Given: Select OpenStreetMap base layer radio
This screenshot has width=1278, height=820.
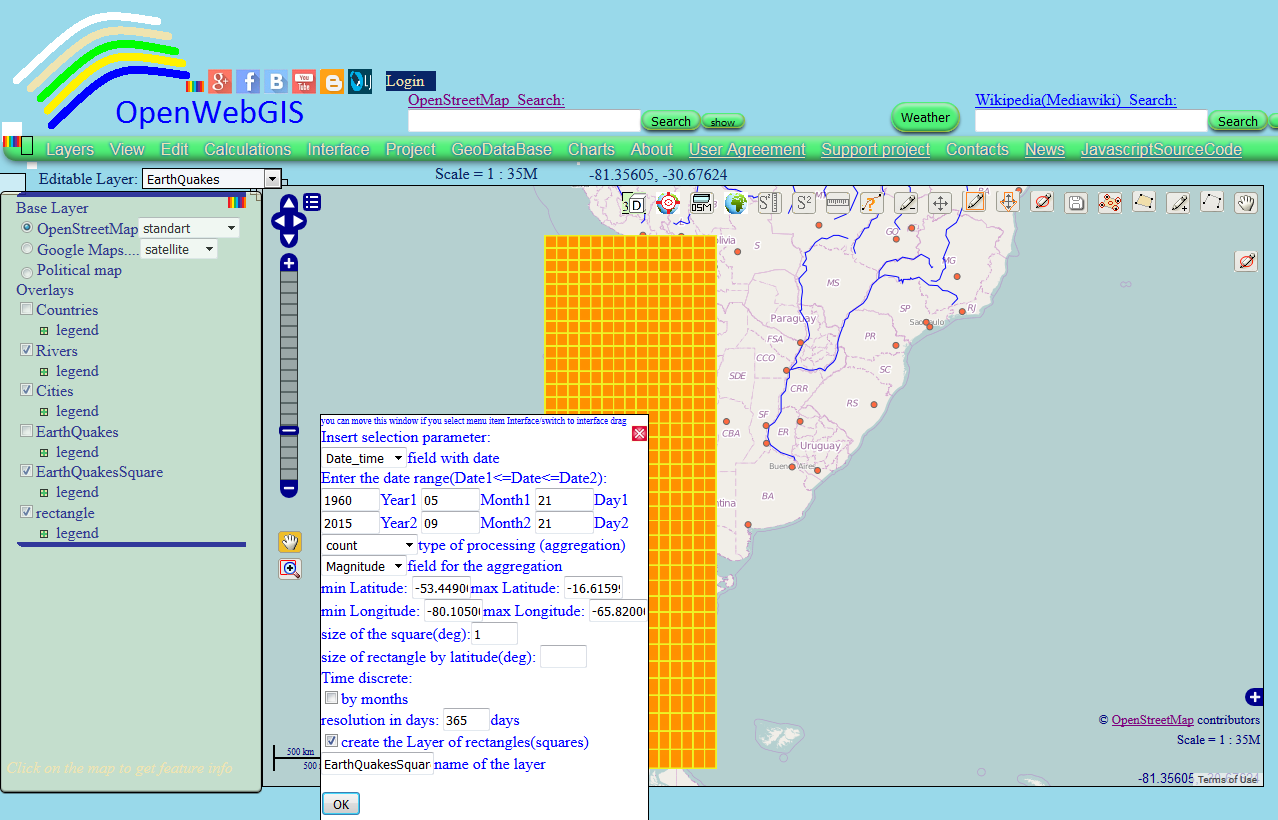Looking at the screenshot, I should [27, 228].
